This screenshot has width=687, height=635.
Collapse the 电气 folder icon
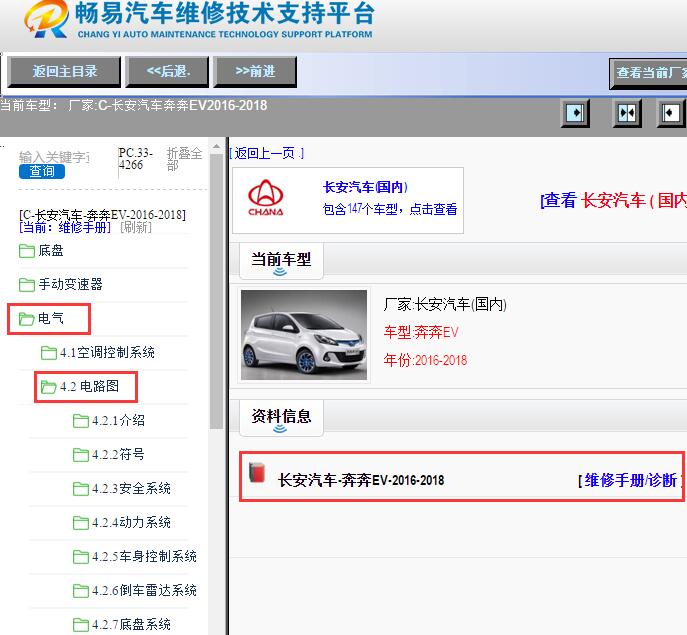click(x=27, y=319)
